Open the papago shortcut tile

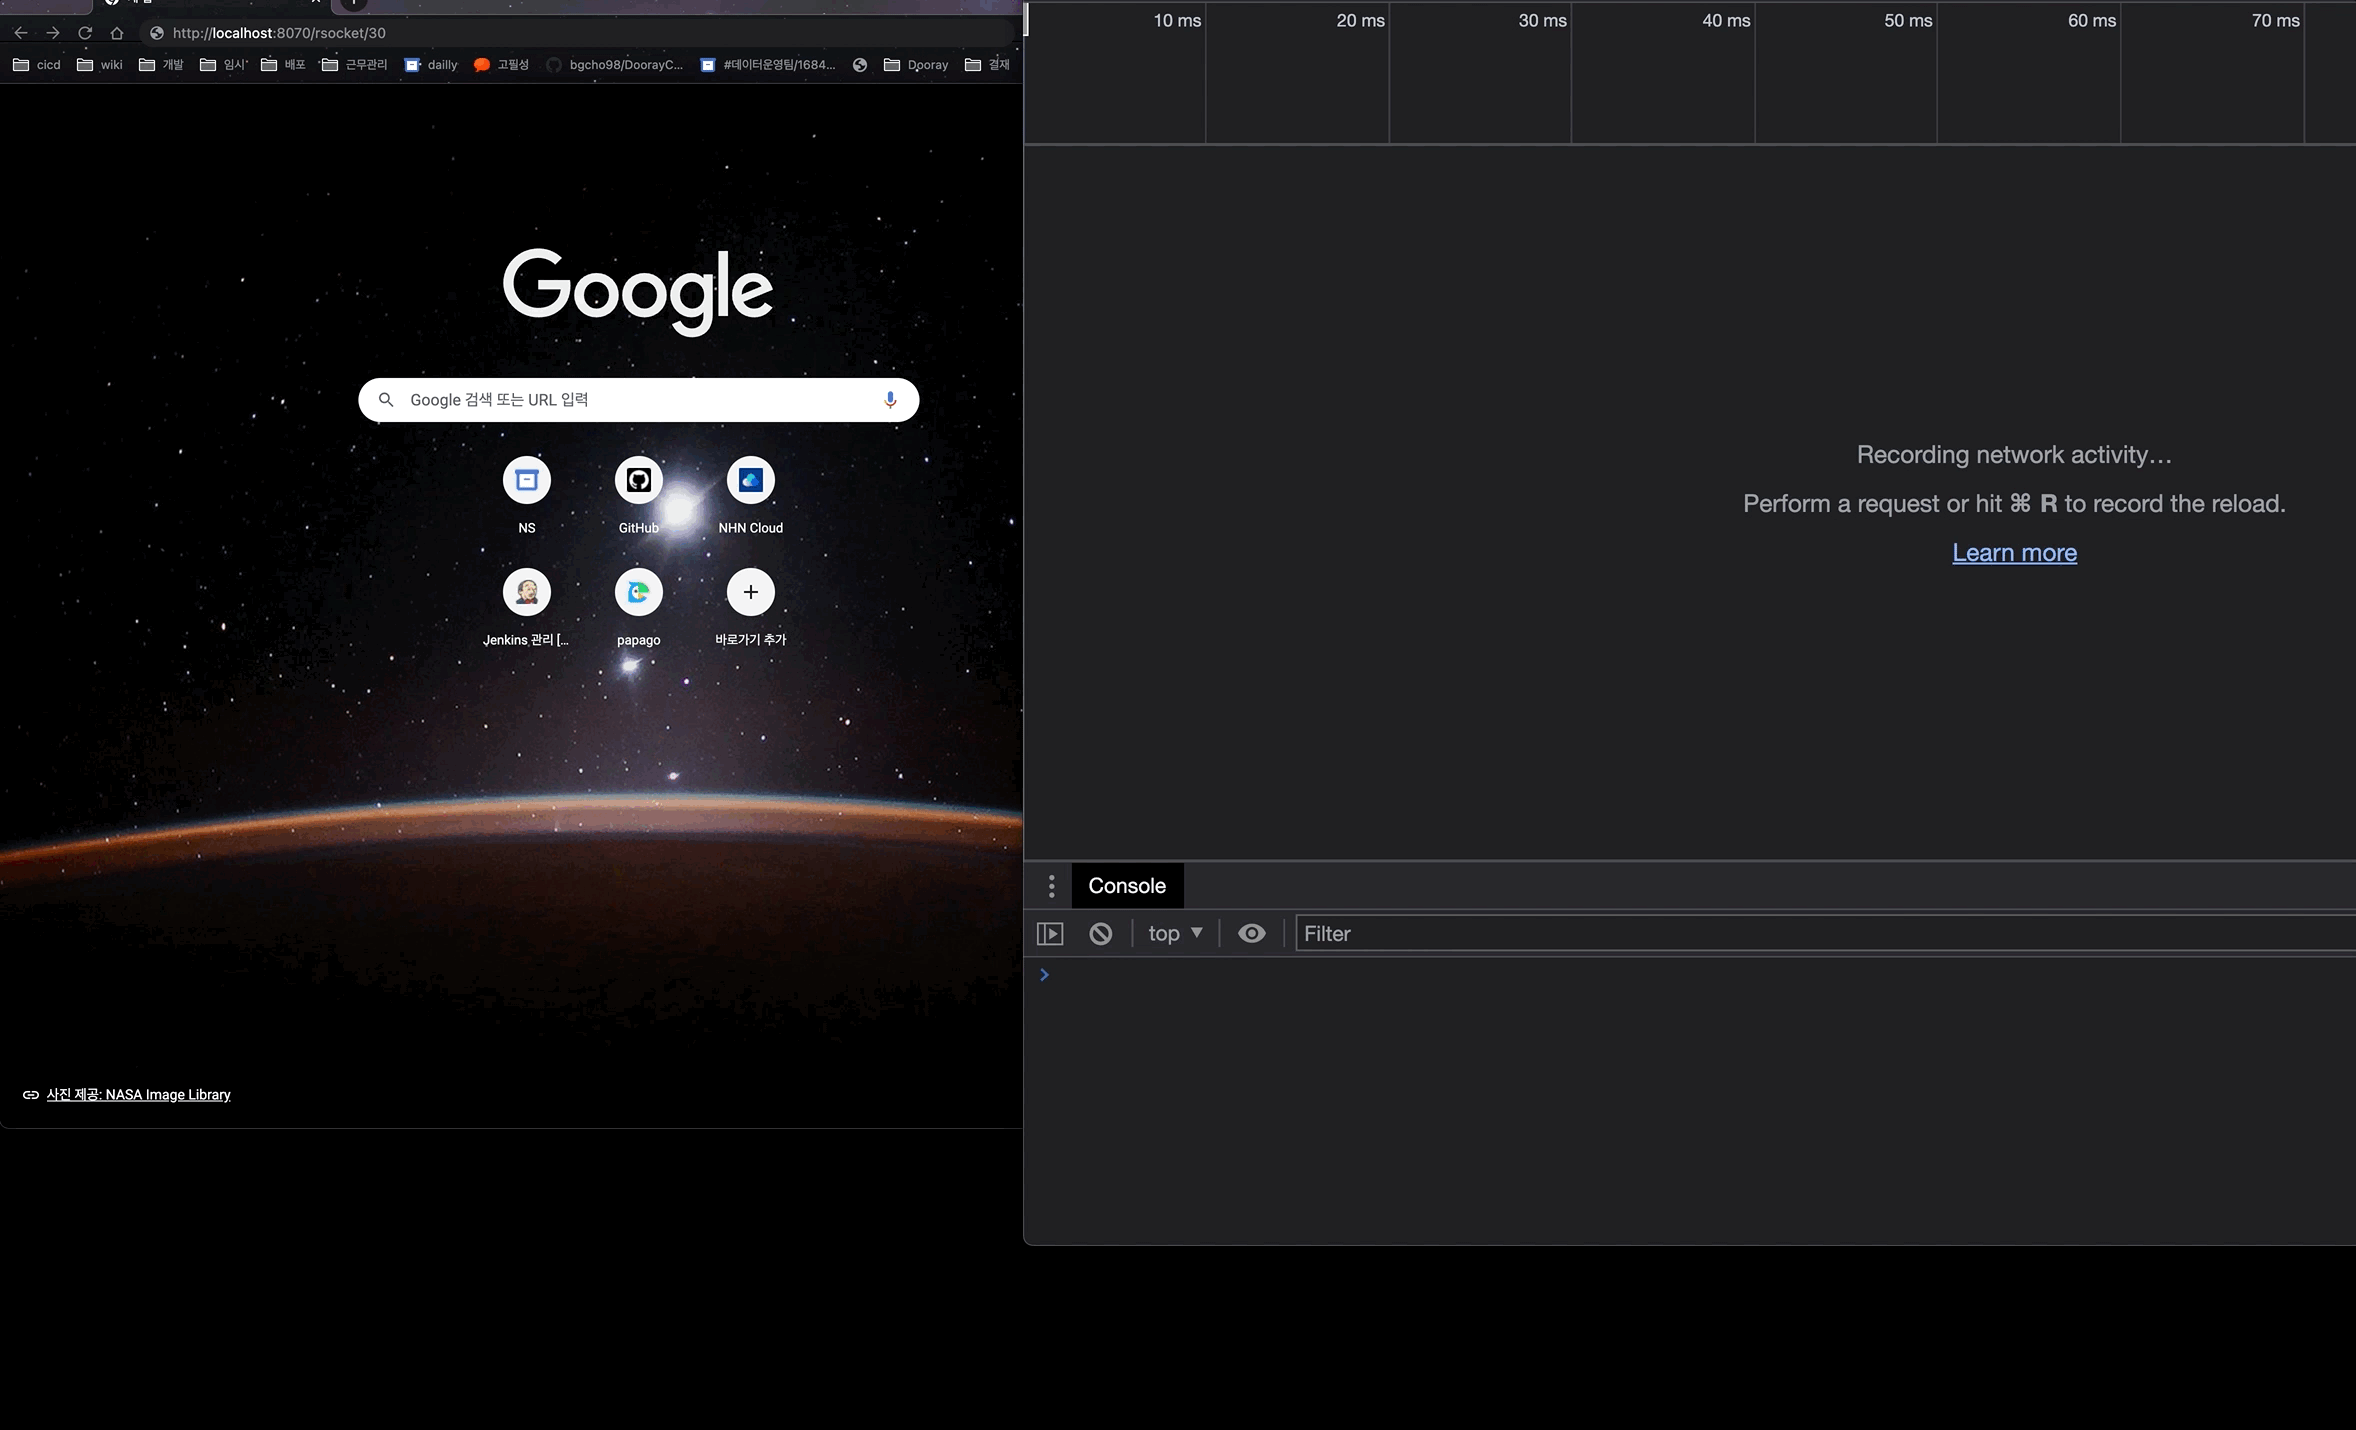(638, 593)
